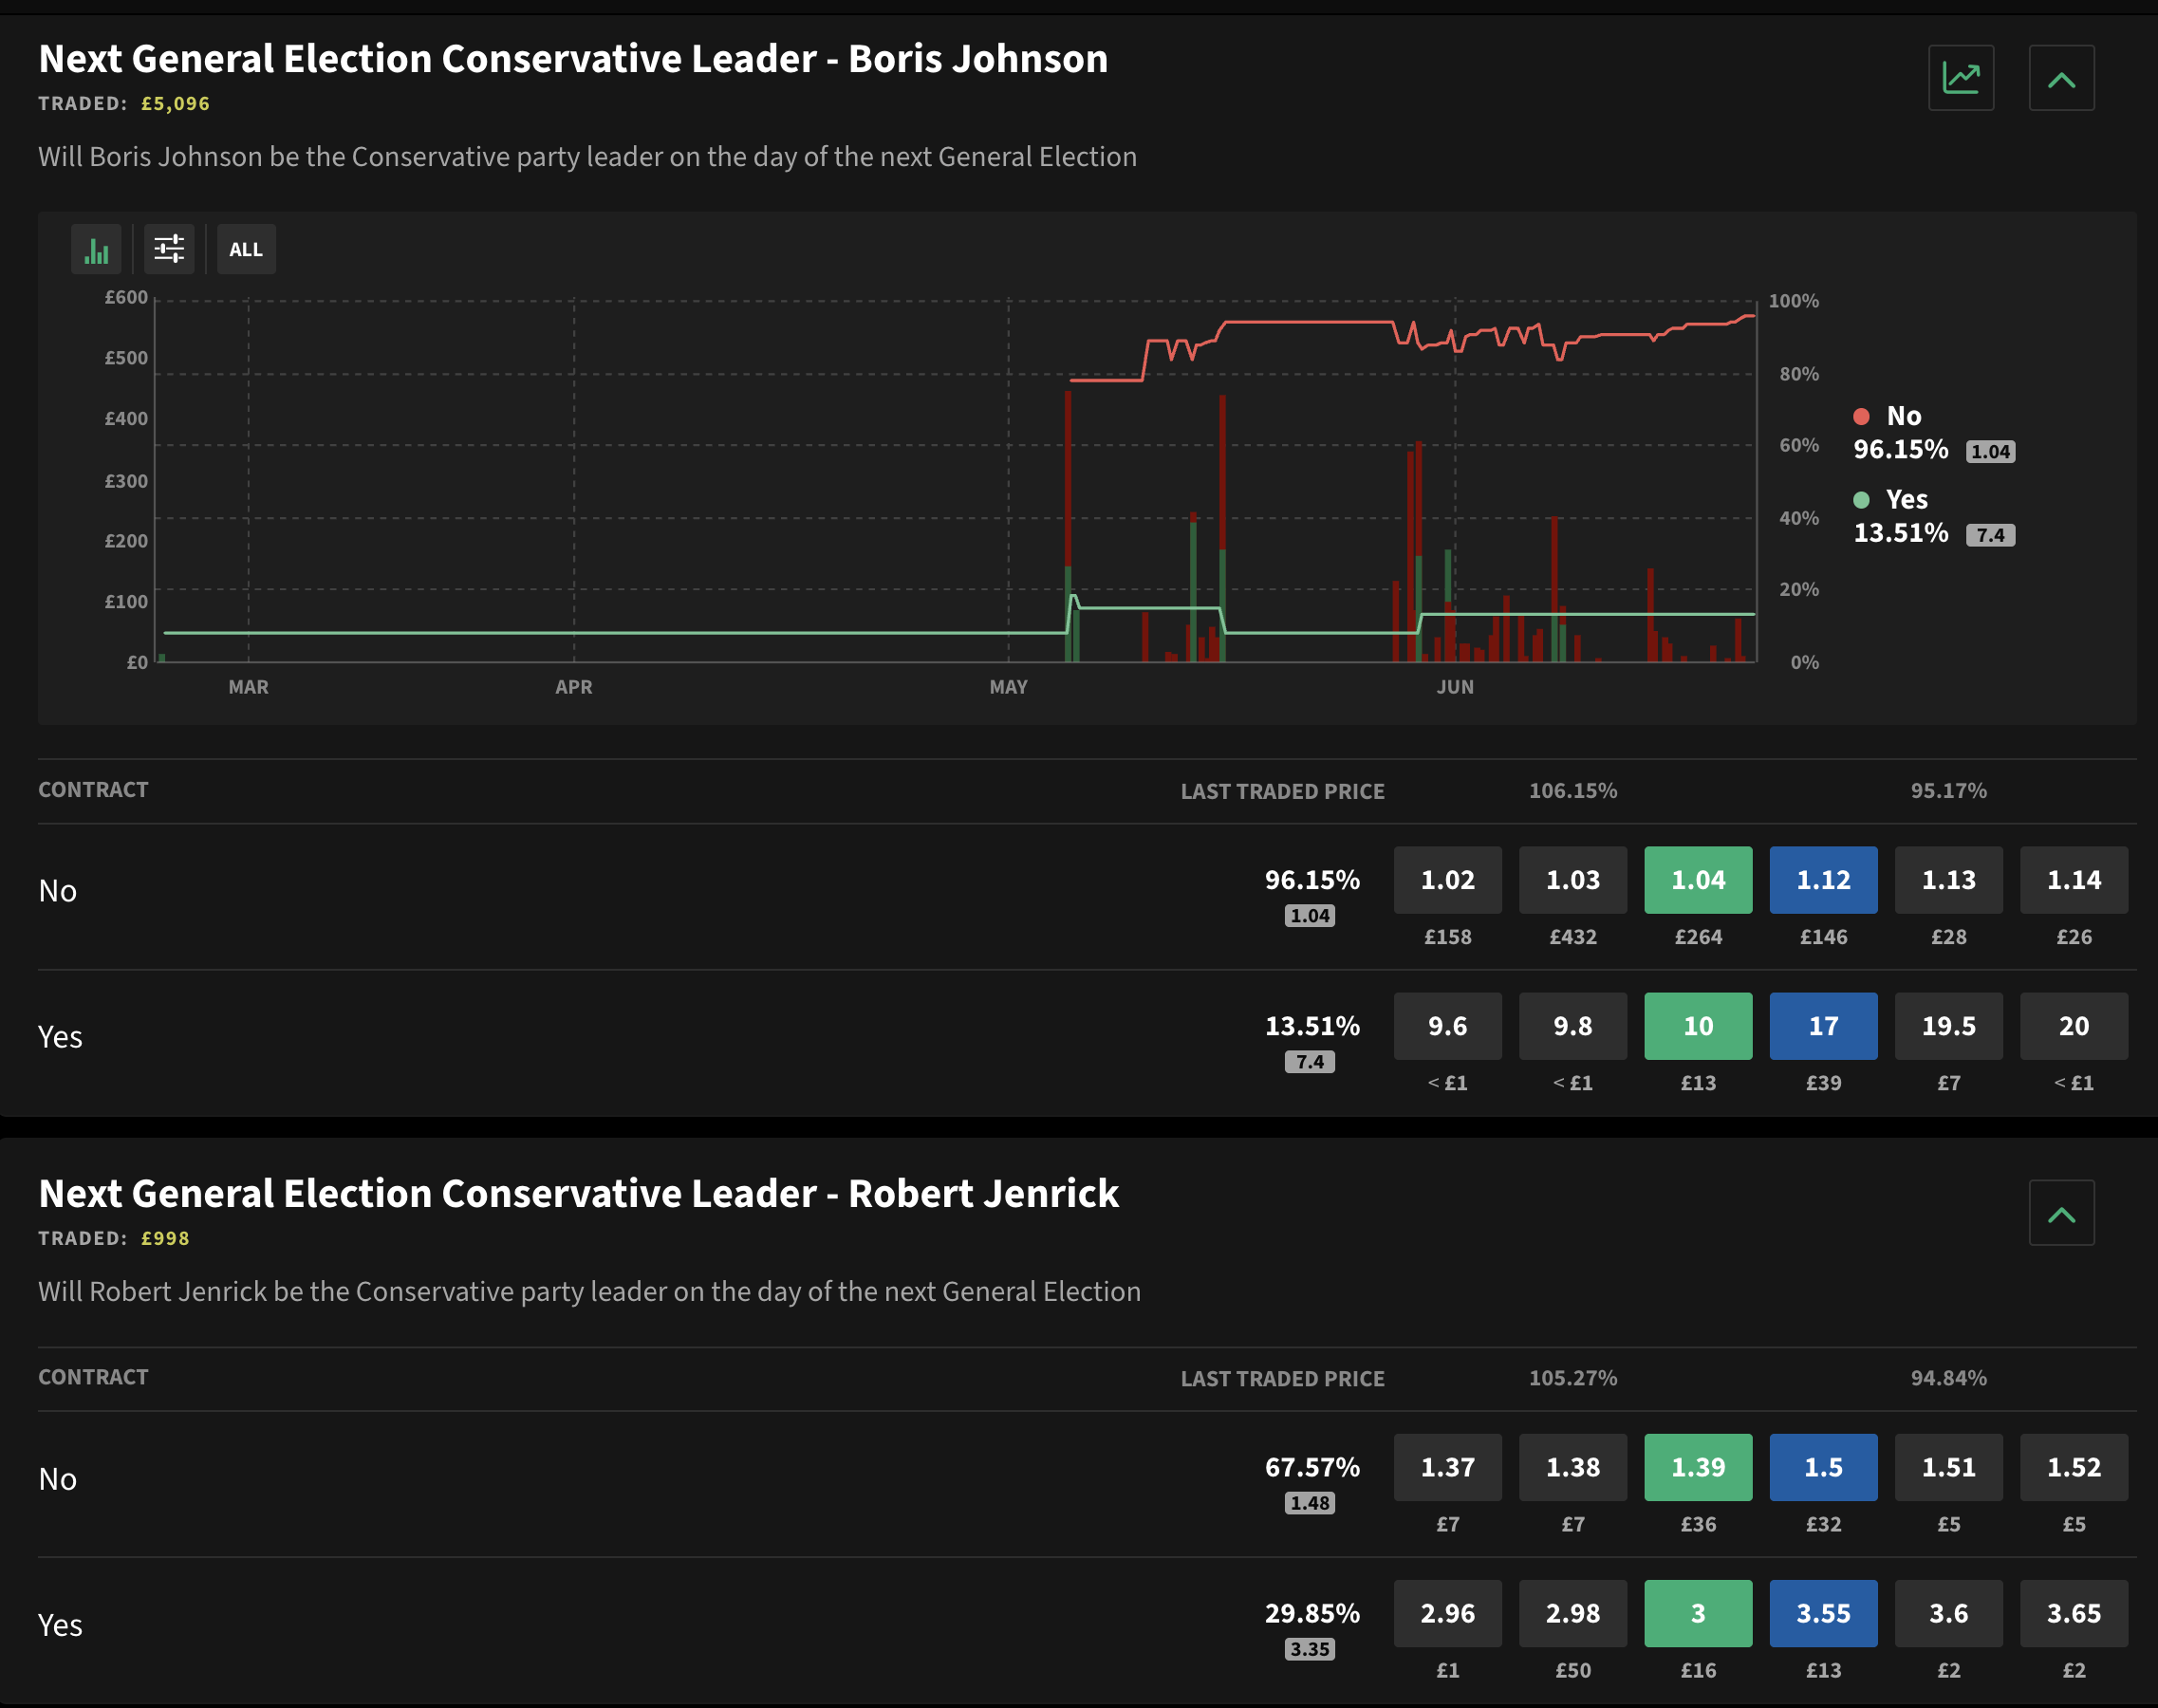Click the 106.15% overround value
This screenshot has height=1708, width=2158.
click(1573, 791)
